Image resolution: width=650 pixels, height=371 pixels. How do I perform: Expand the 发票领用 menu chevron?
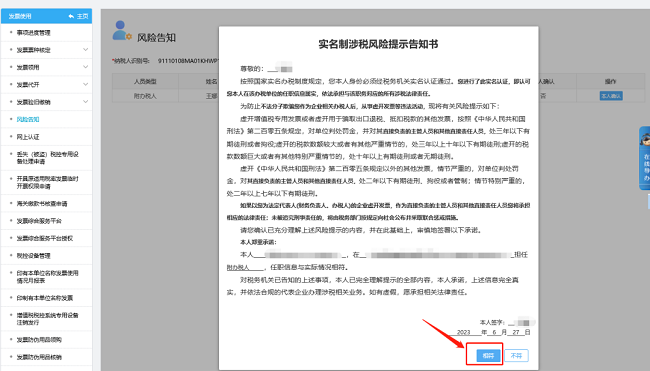[85, 67]
